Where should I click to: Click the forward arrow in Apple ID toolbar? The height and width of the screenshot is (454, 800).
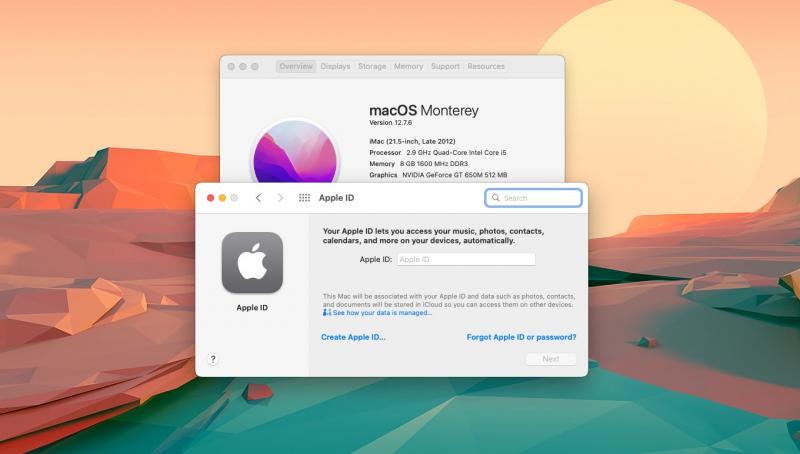point(280,198)
